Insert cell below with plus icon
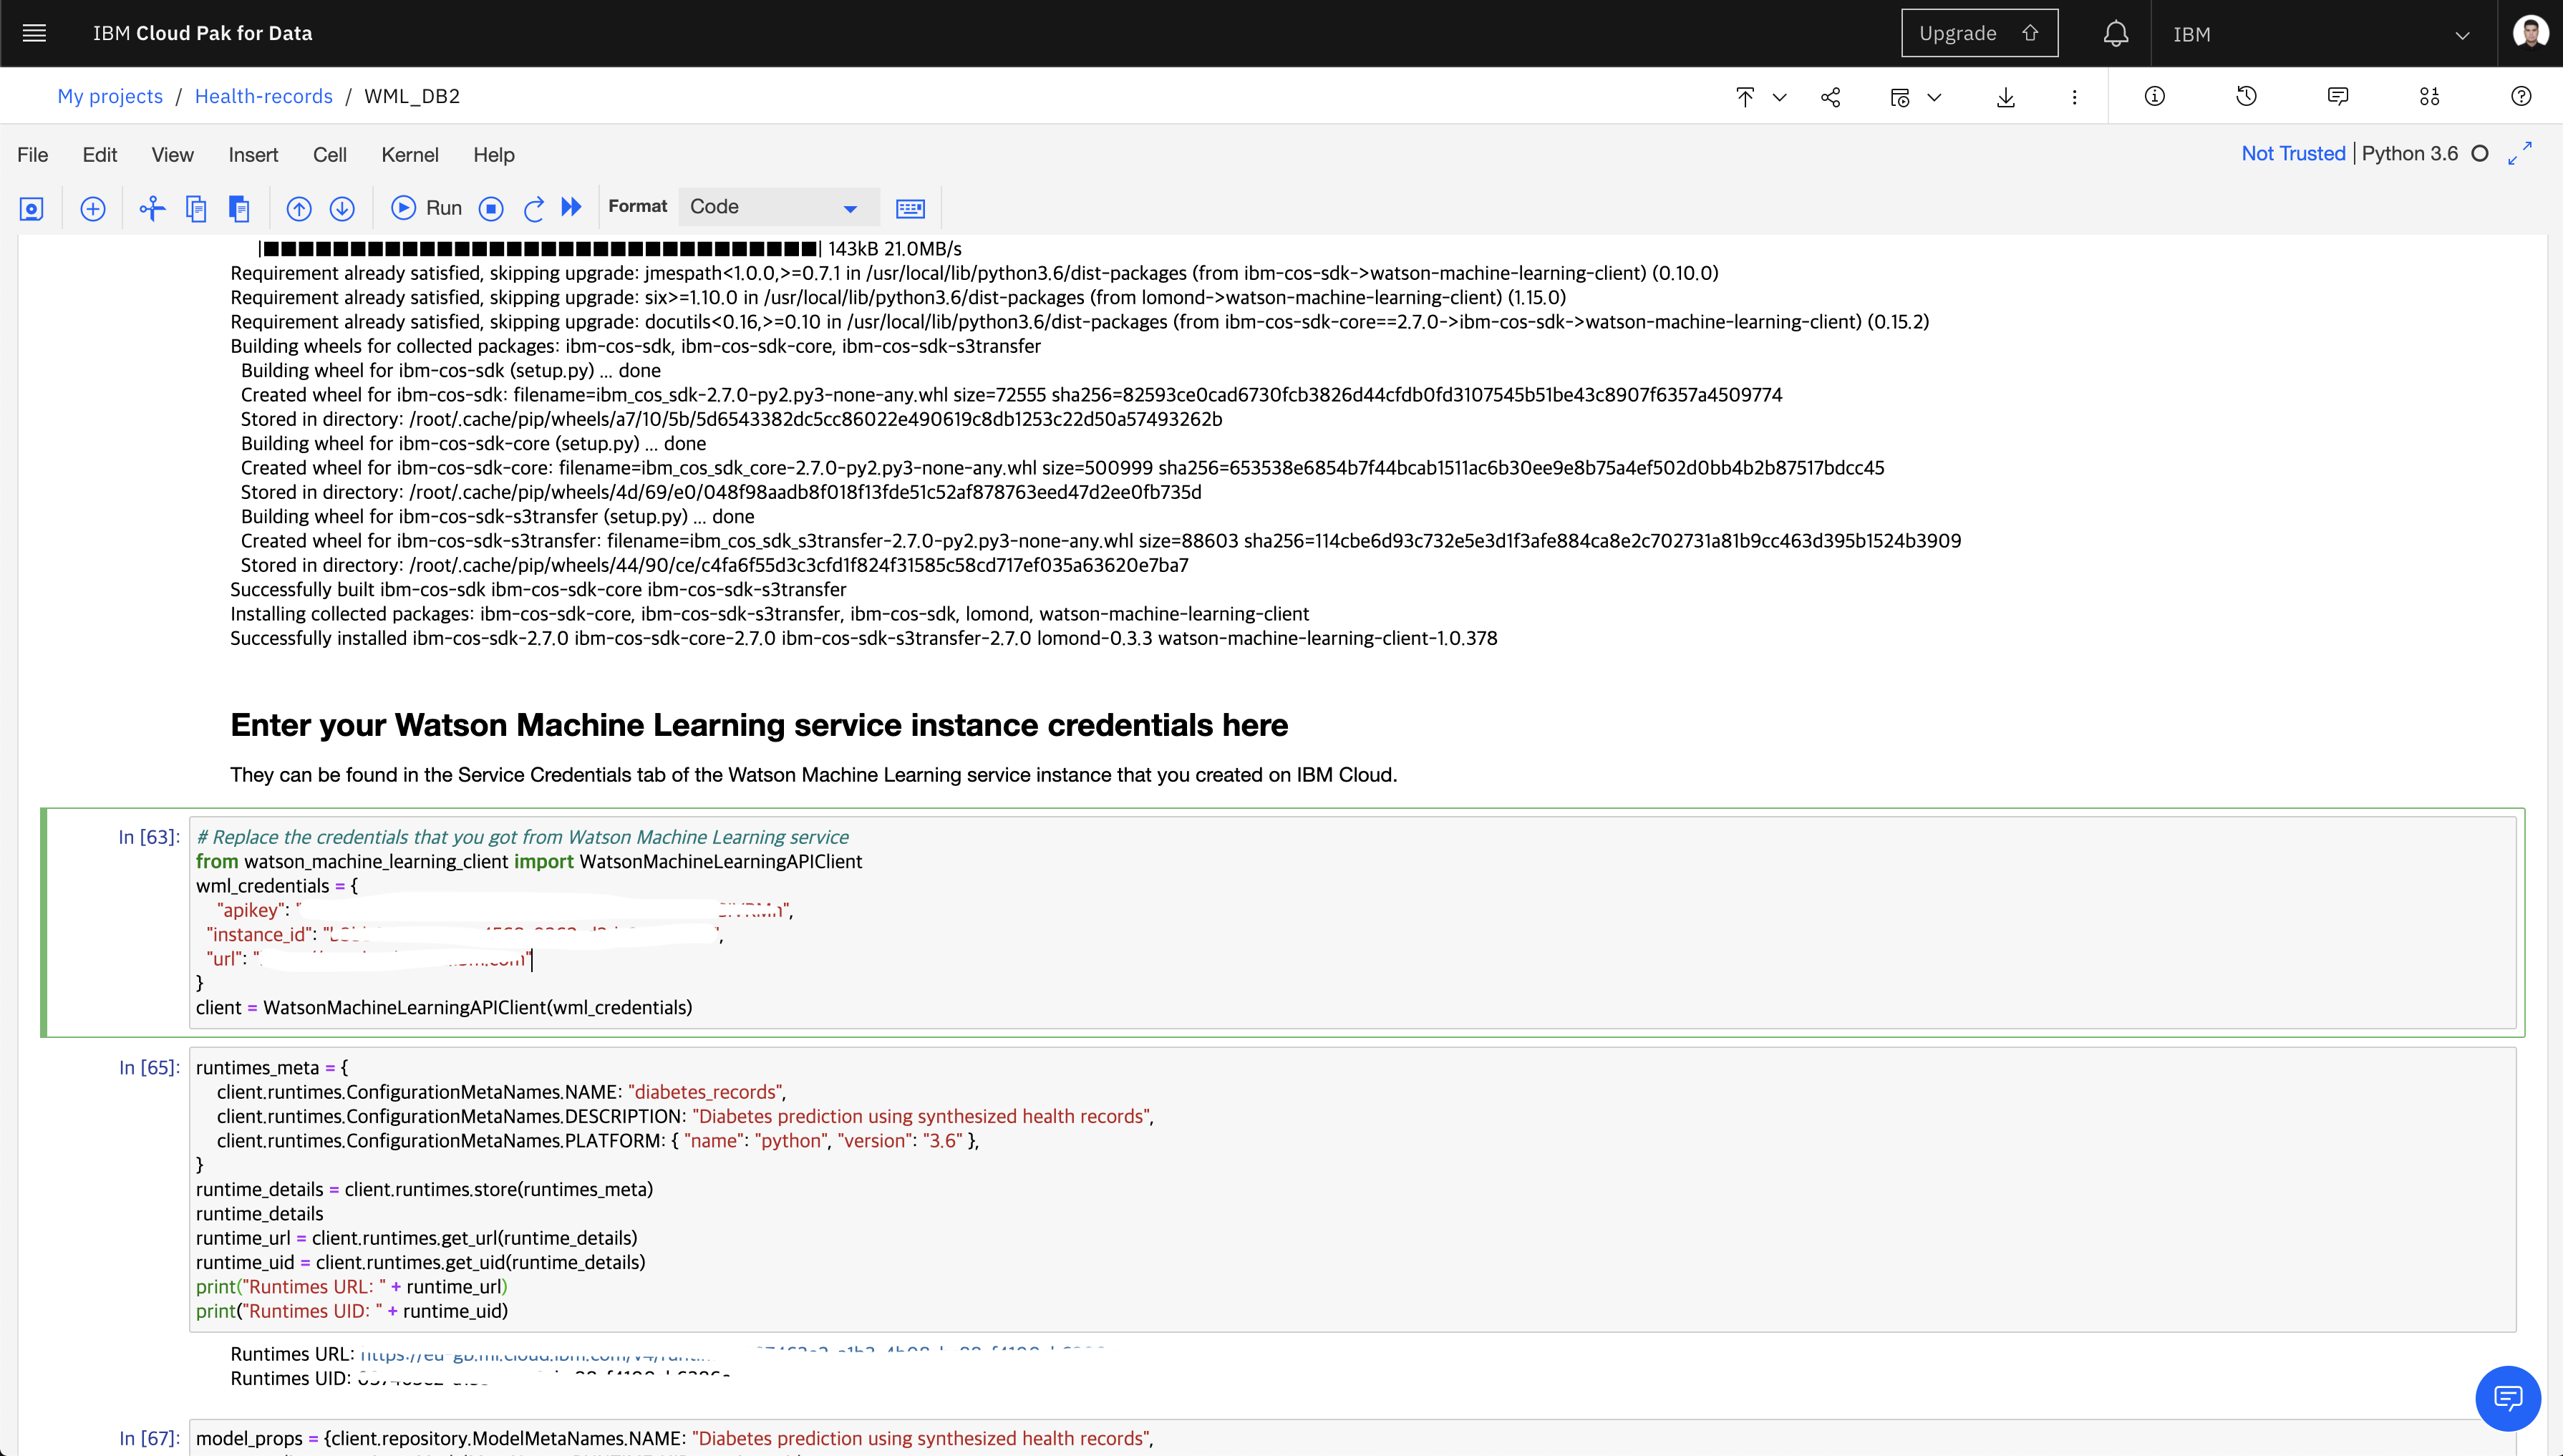Image resolution: width=2563 pixels, height=1456 pixels. coord(93,208)
